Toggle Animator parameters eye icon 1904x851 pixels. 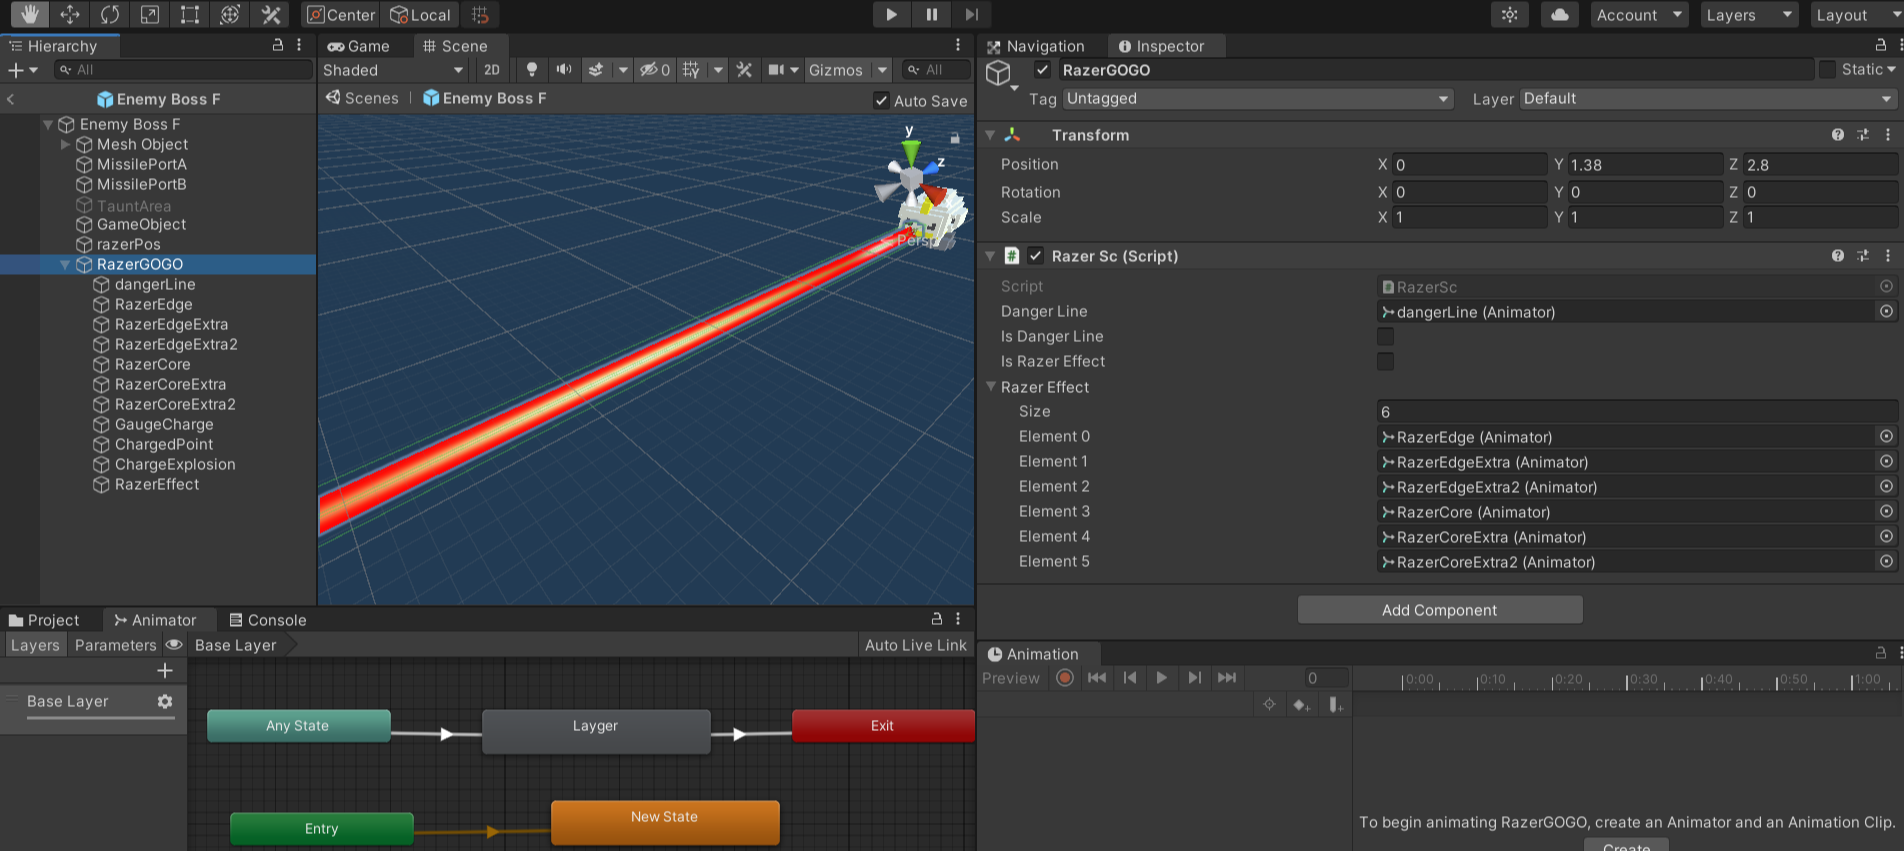174,645
